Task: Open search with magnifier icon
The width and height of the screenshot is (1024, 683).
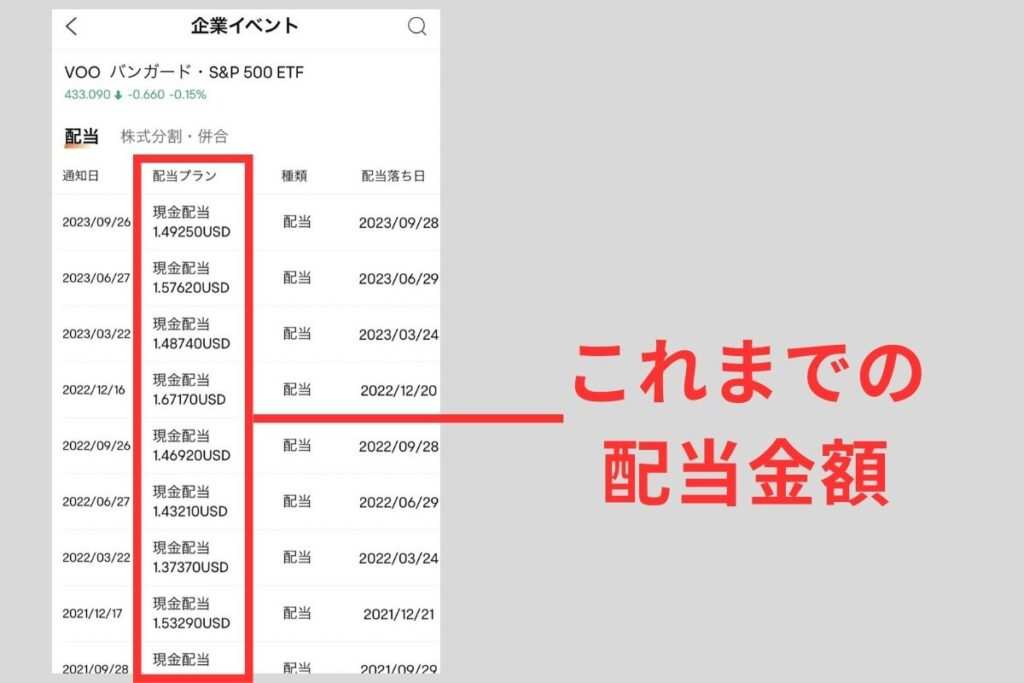Action: pos(417,27)
